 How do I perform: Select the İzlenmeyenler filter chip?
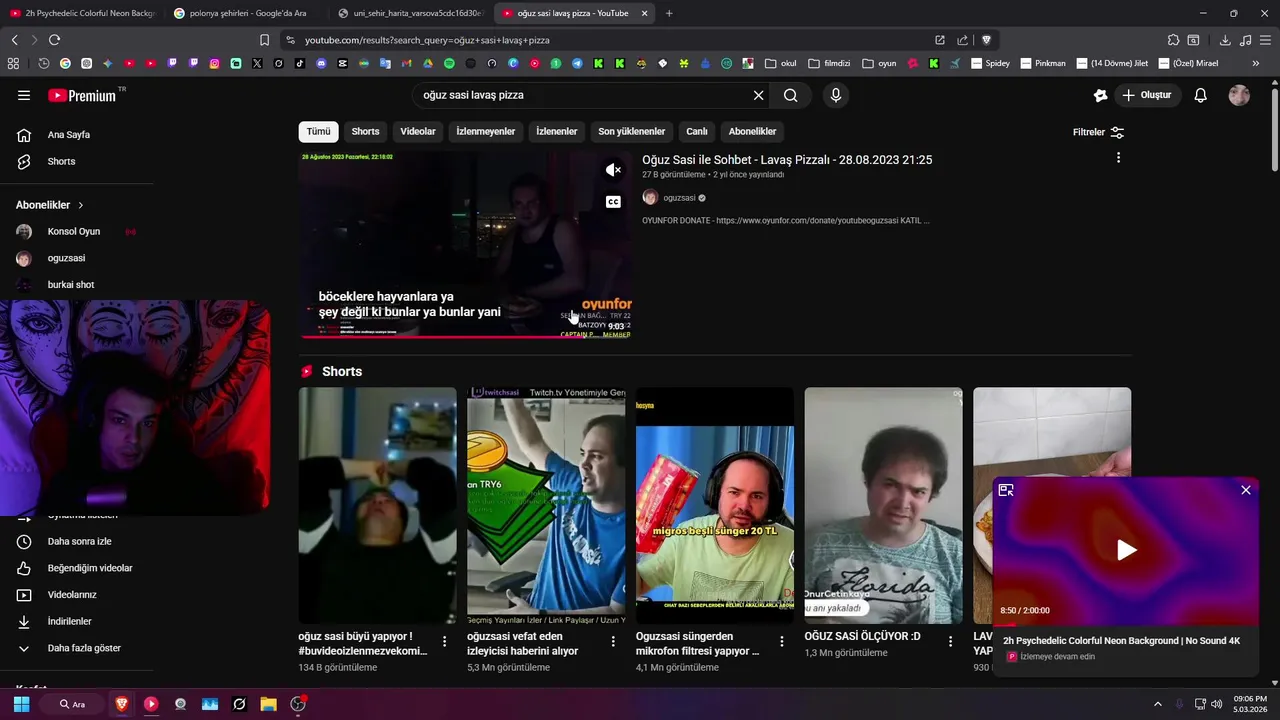click(486, 131)
